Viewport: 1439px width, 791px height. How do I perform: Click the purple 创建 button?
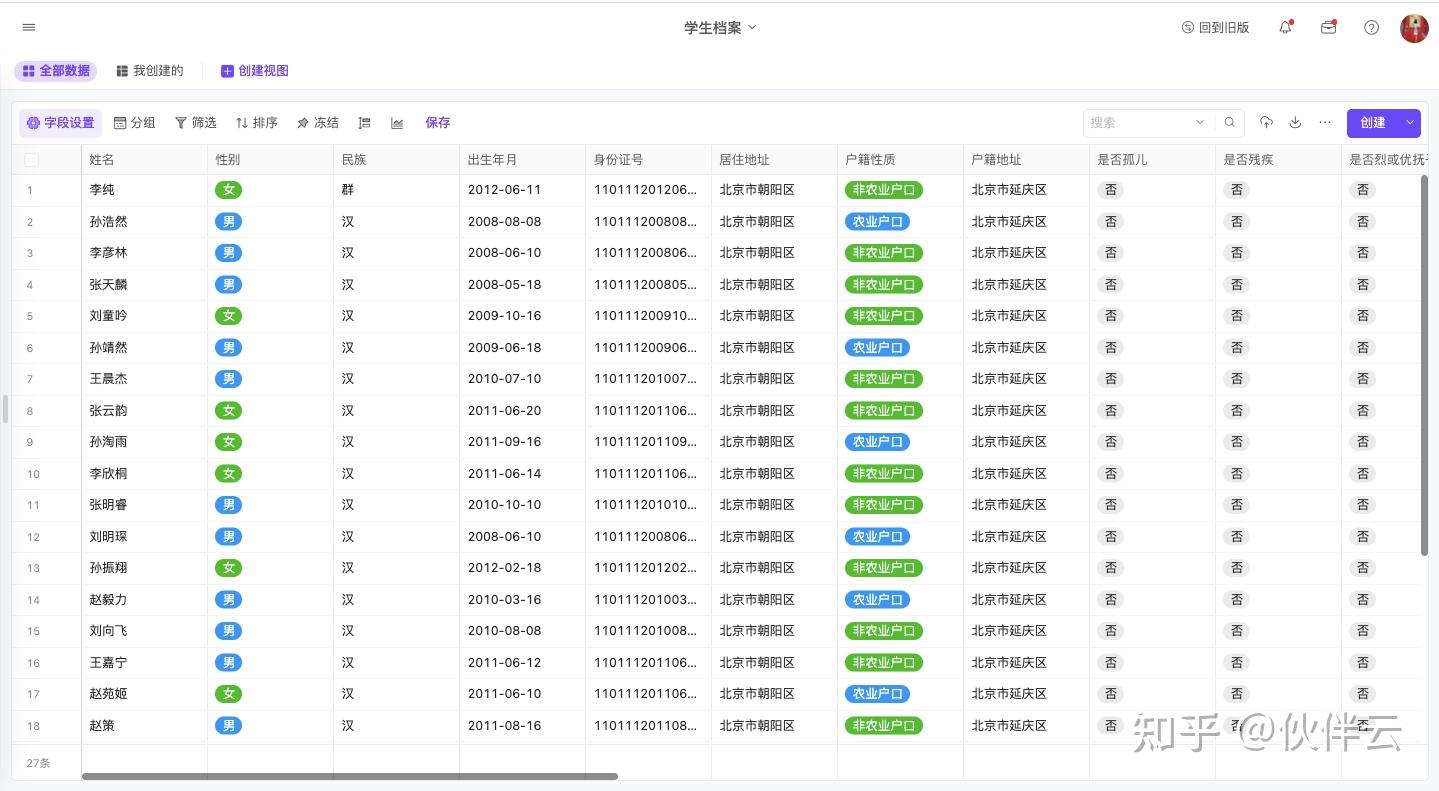click(1373, 123)
